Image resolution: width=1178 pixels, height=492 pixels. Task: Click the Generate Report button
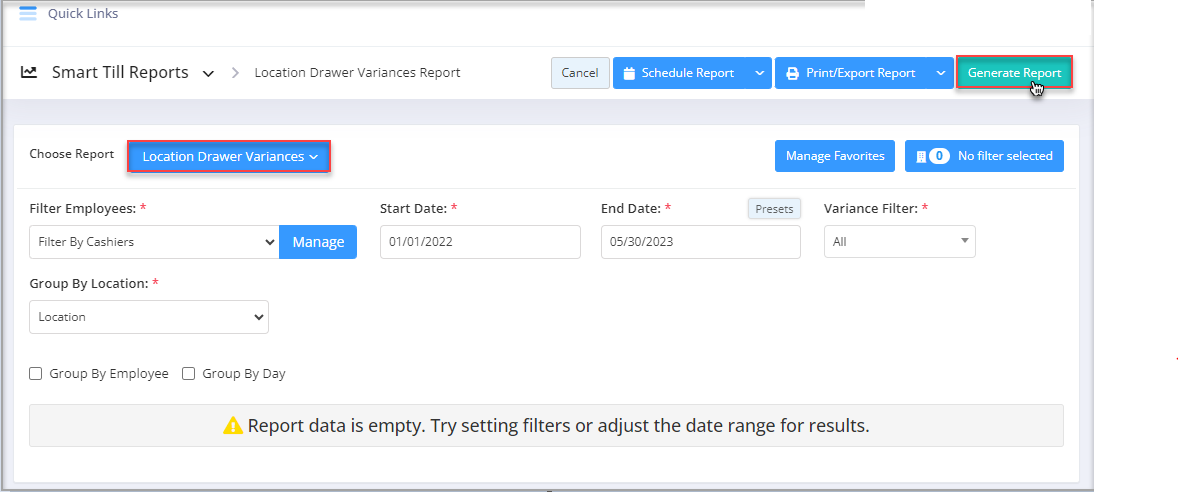[x=1014, y=73]
